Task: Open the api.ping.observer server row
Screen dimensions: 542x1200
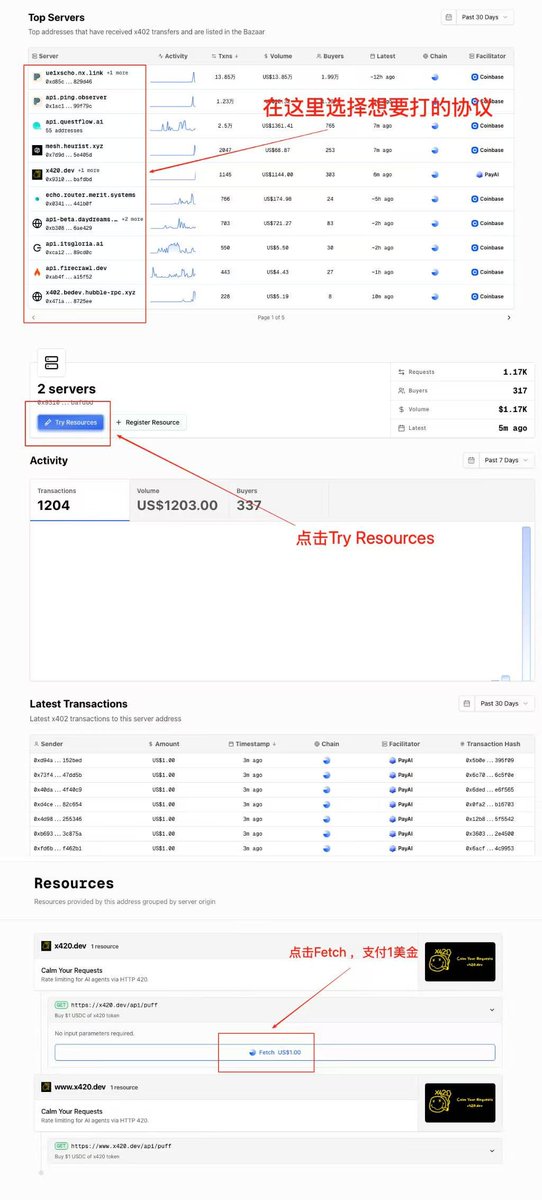Action: pyautogui.click(x=270, y=101)
